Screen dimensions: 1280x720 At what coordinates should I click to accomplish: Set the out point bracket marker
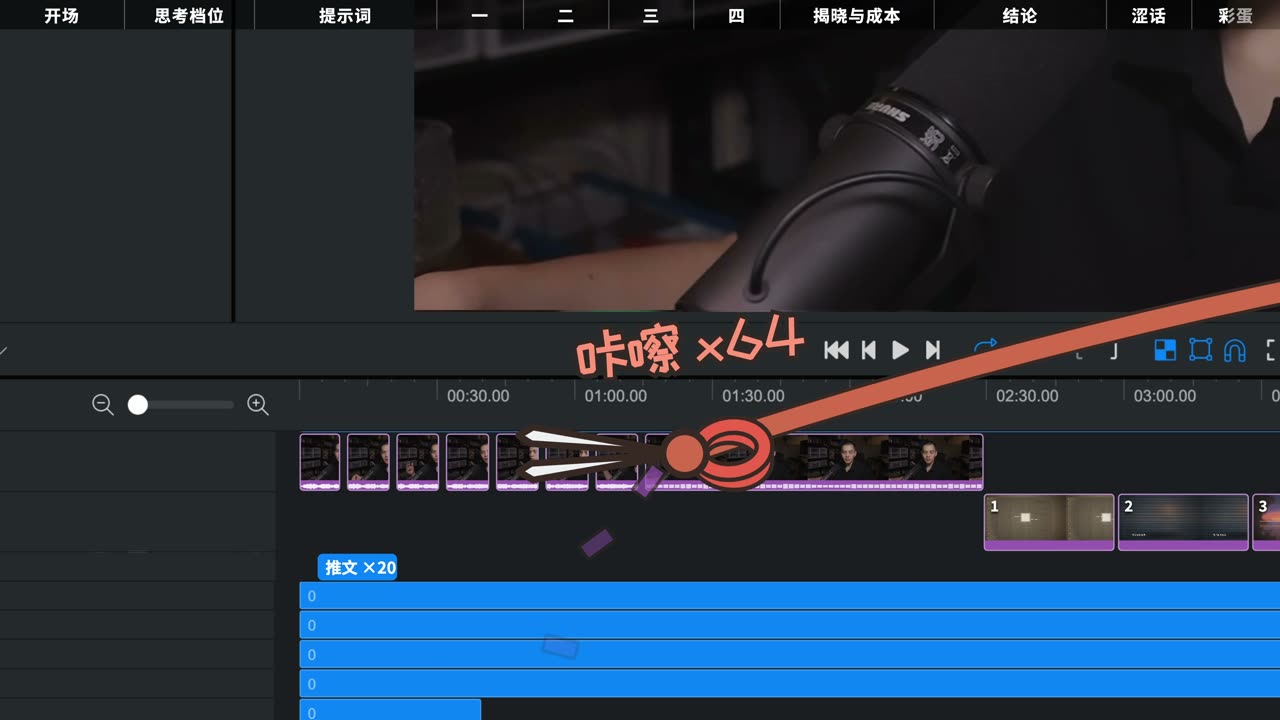pos(1114,350)
